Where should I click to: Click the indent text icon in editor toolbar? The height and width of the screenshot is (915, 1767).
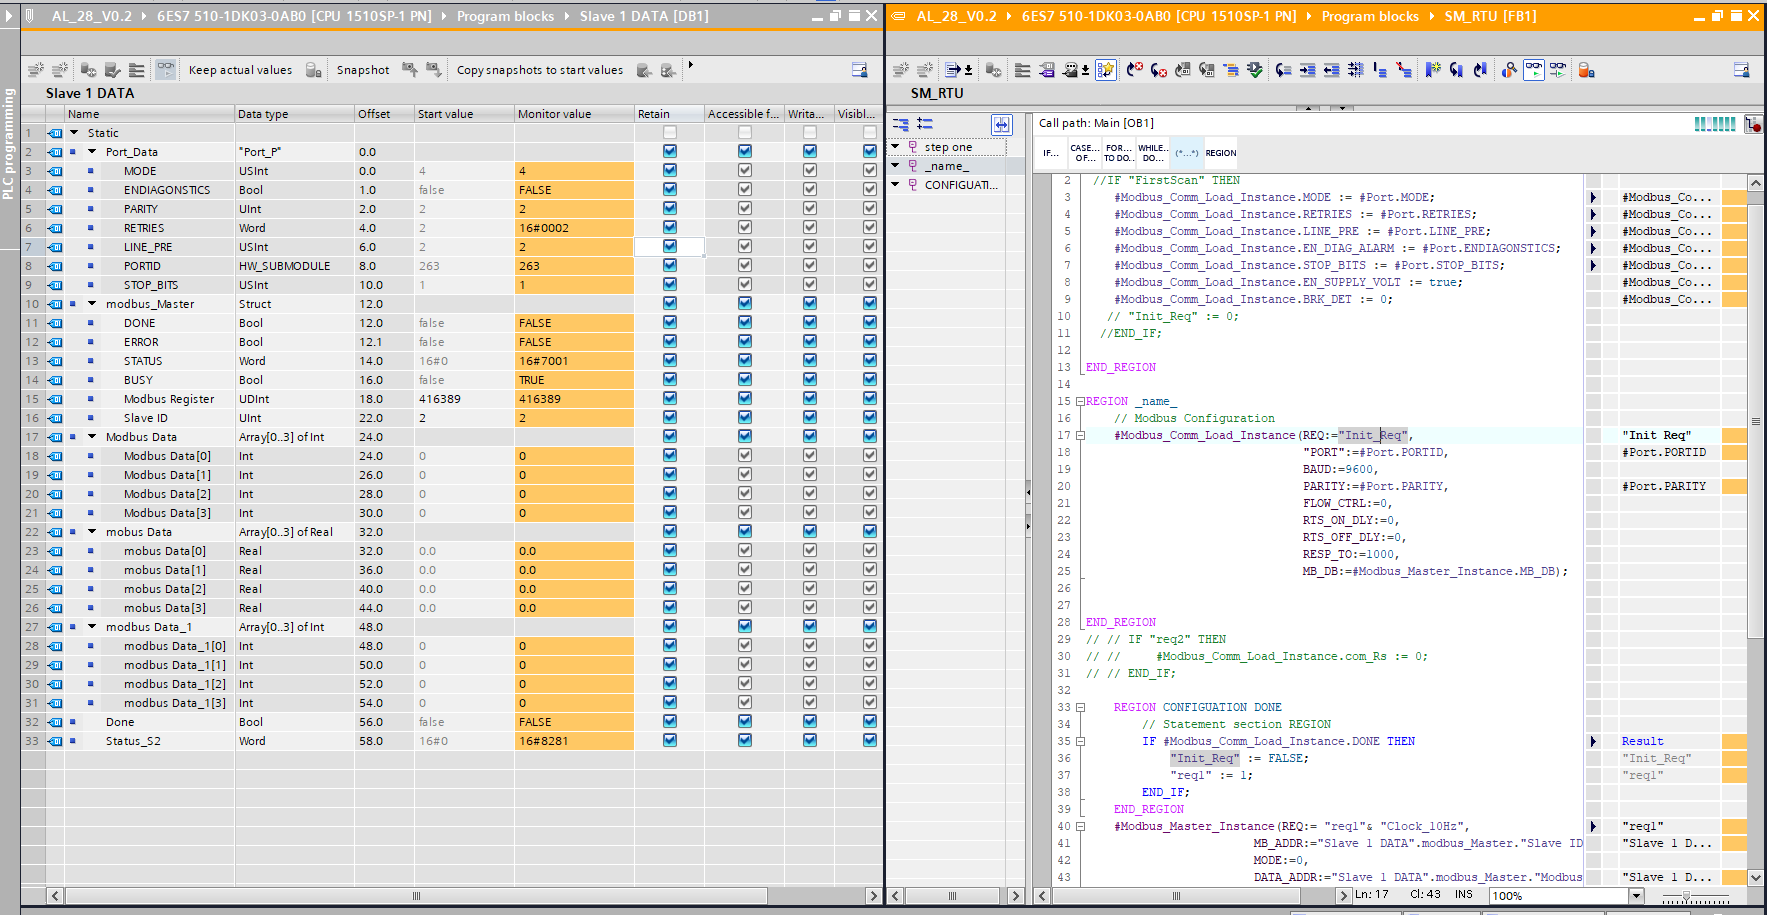1307,70
